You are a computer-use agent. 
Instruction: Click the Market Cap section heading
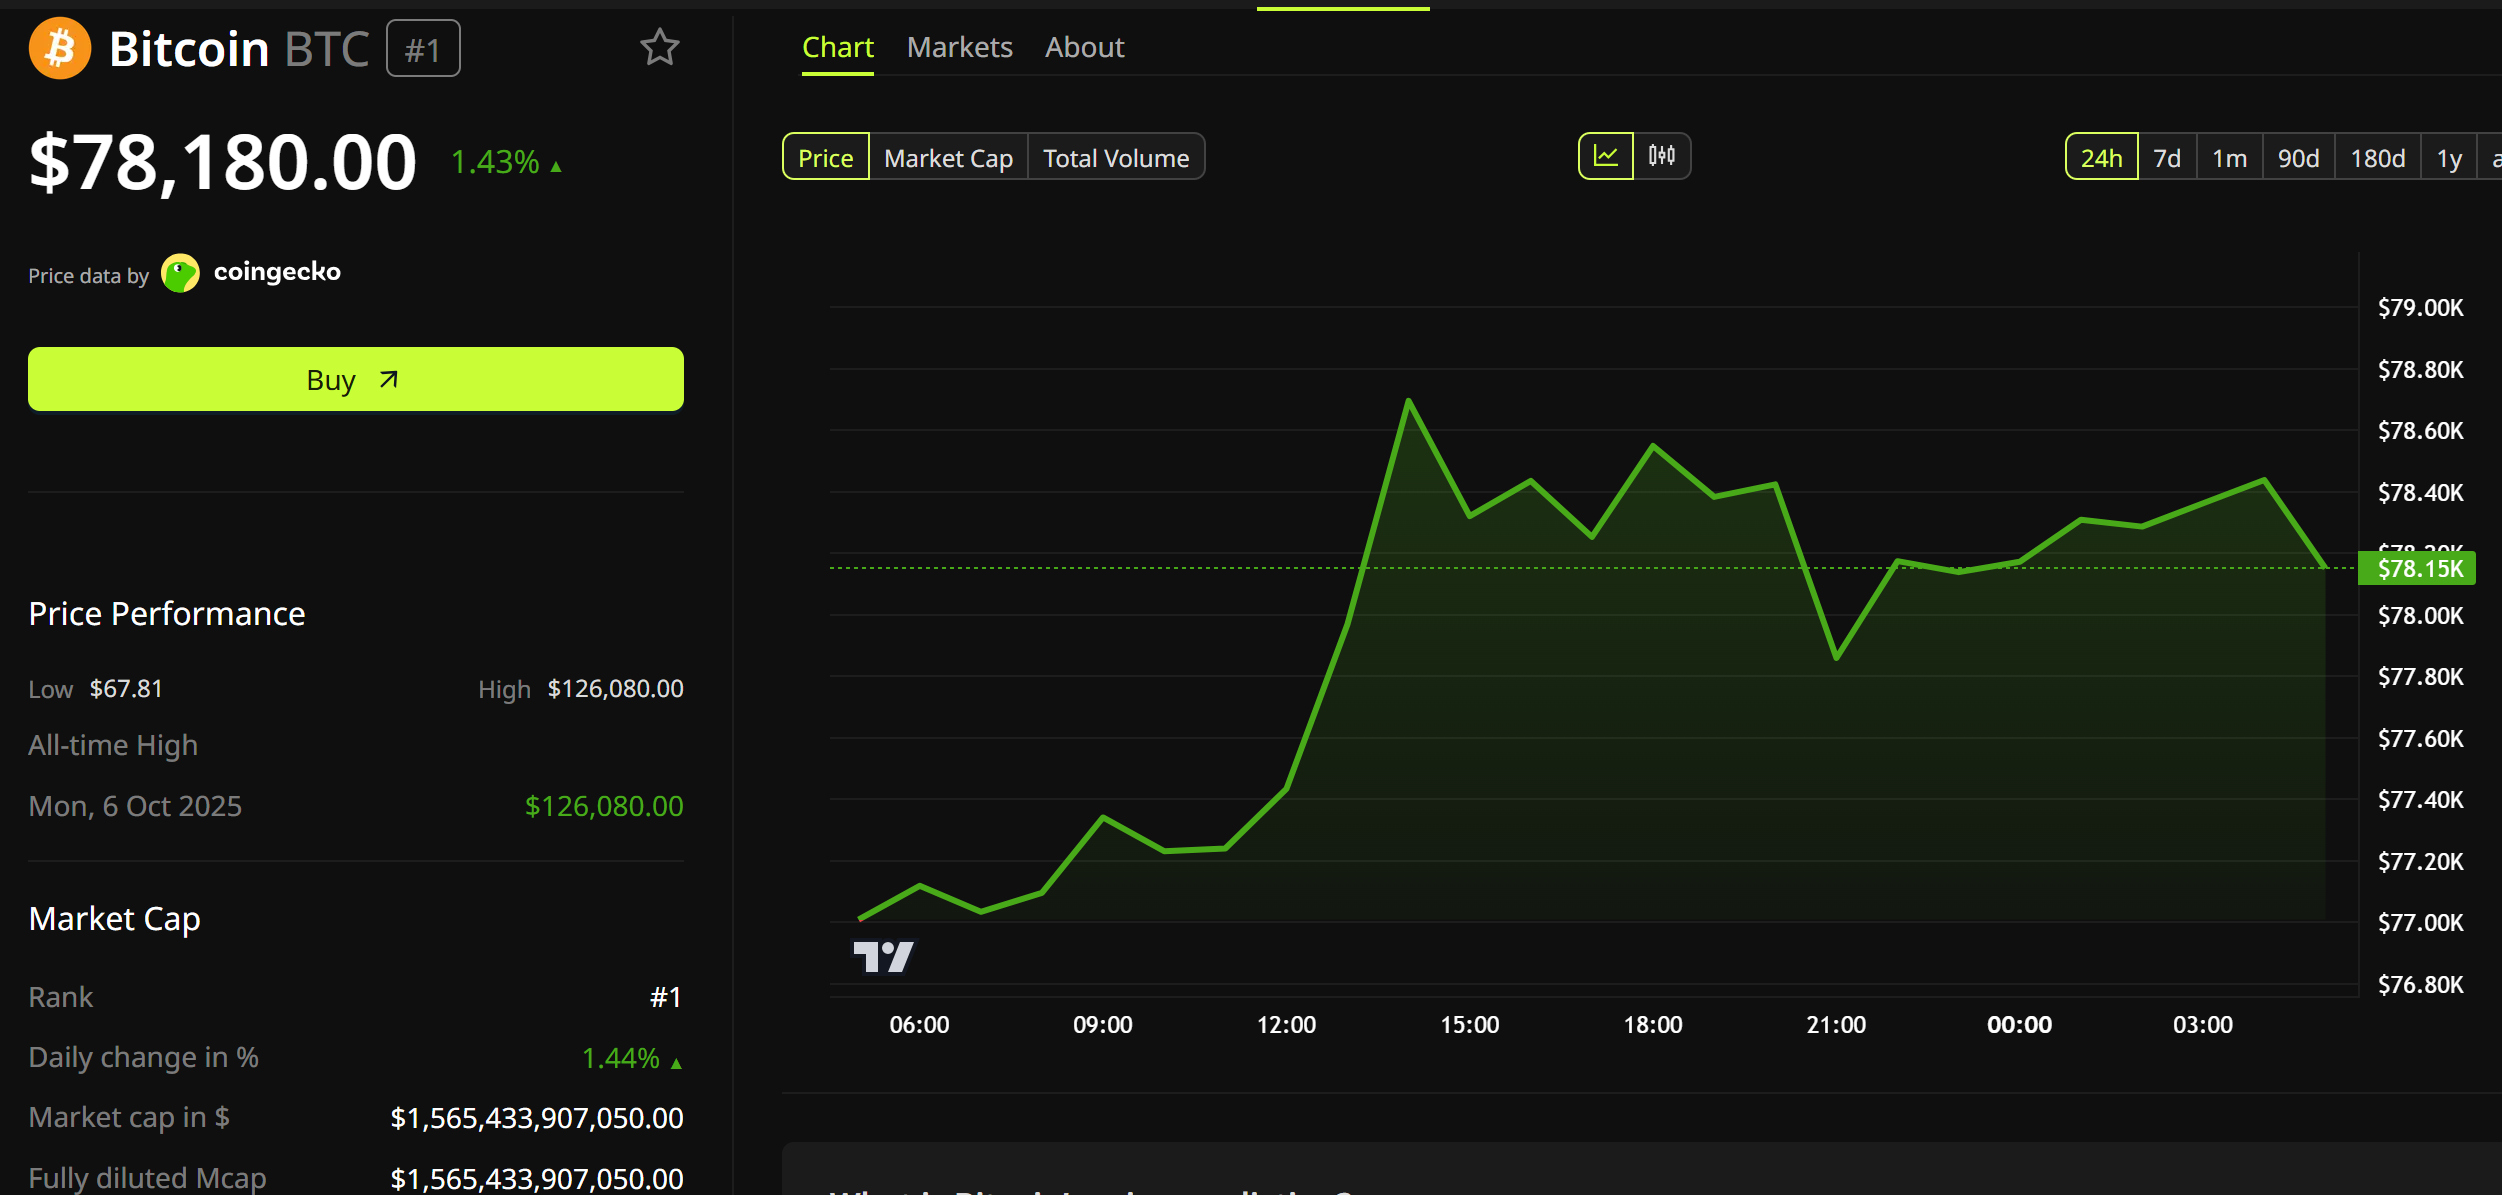click(115, 918)
